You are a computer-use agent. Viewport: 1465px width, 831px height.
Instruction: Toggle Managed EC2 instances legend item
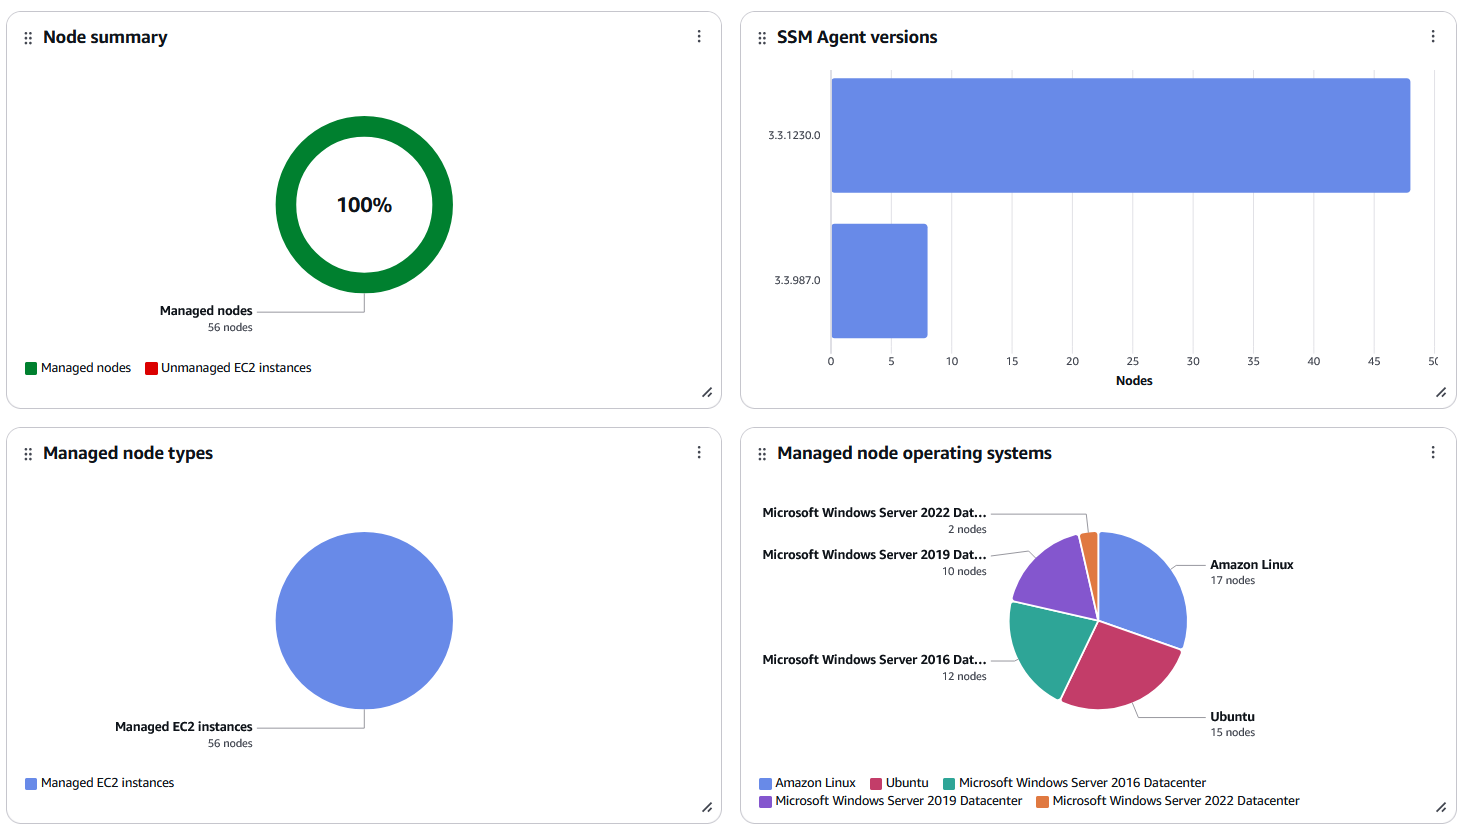99,783
